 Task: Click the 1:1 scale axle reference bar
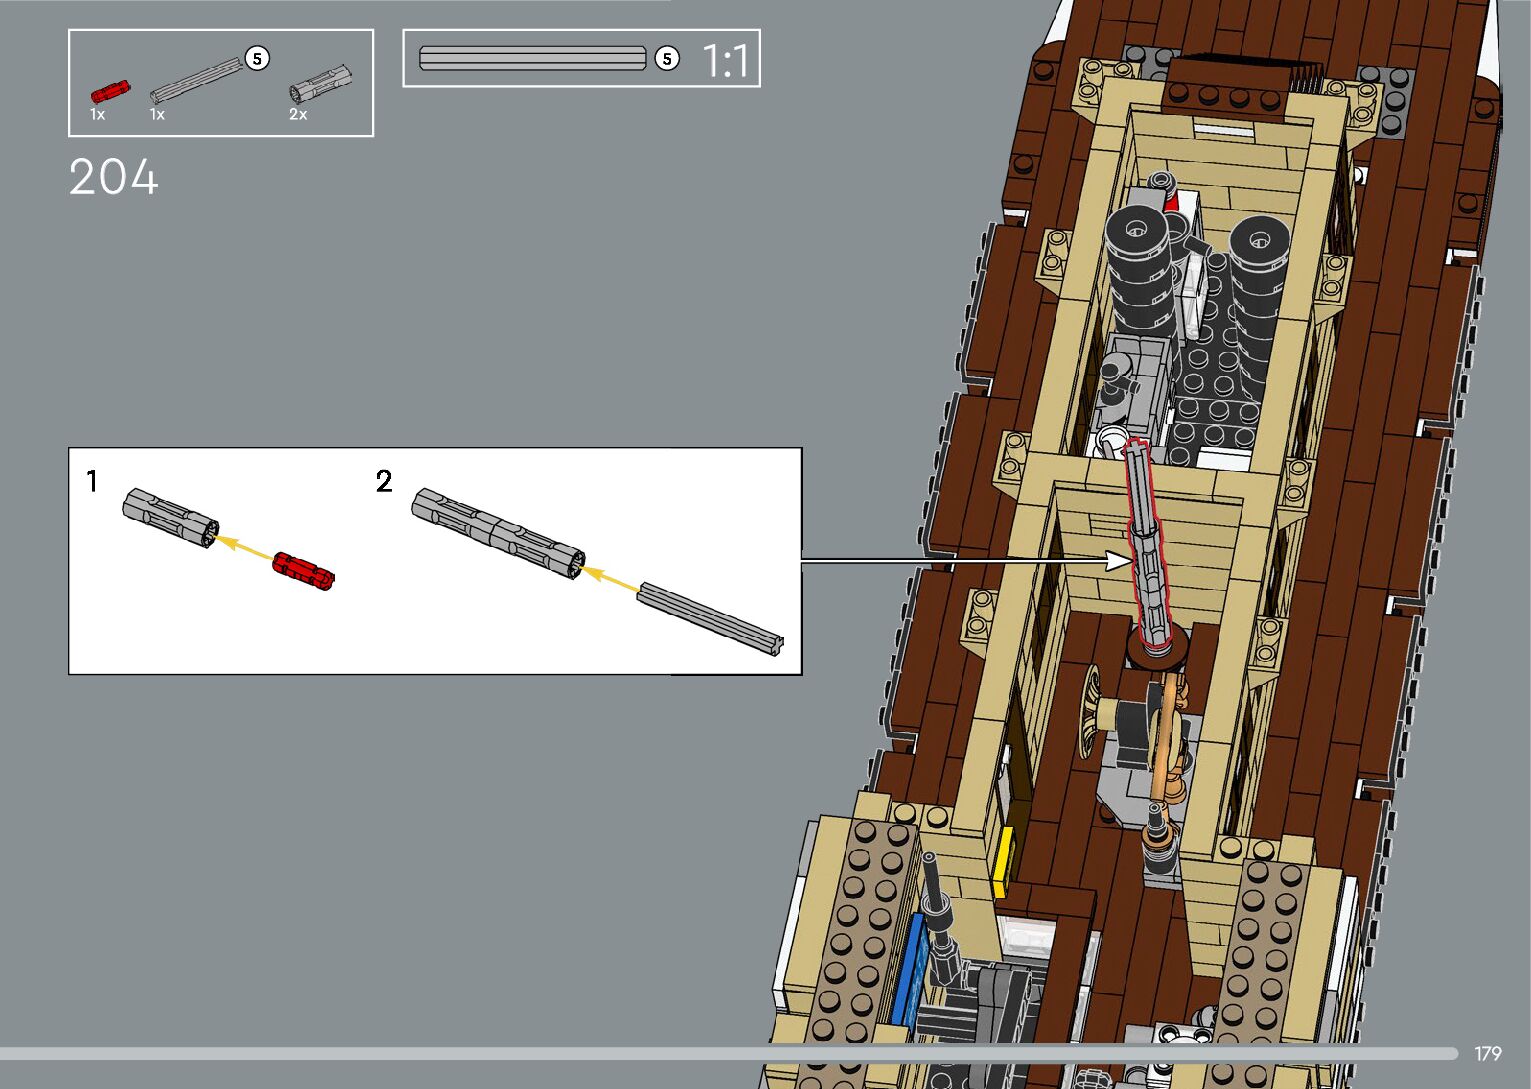pos(532,58)
